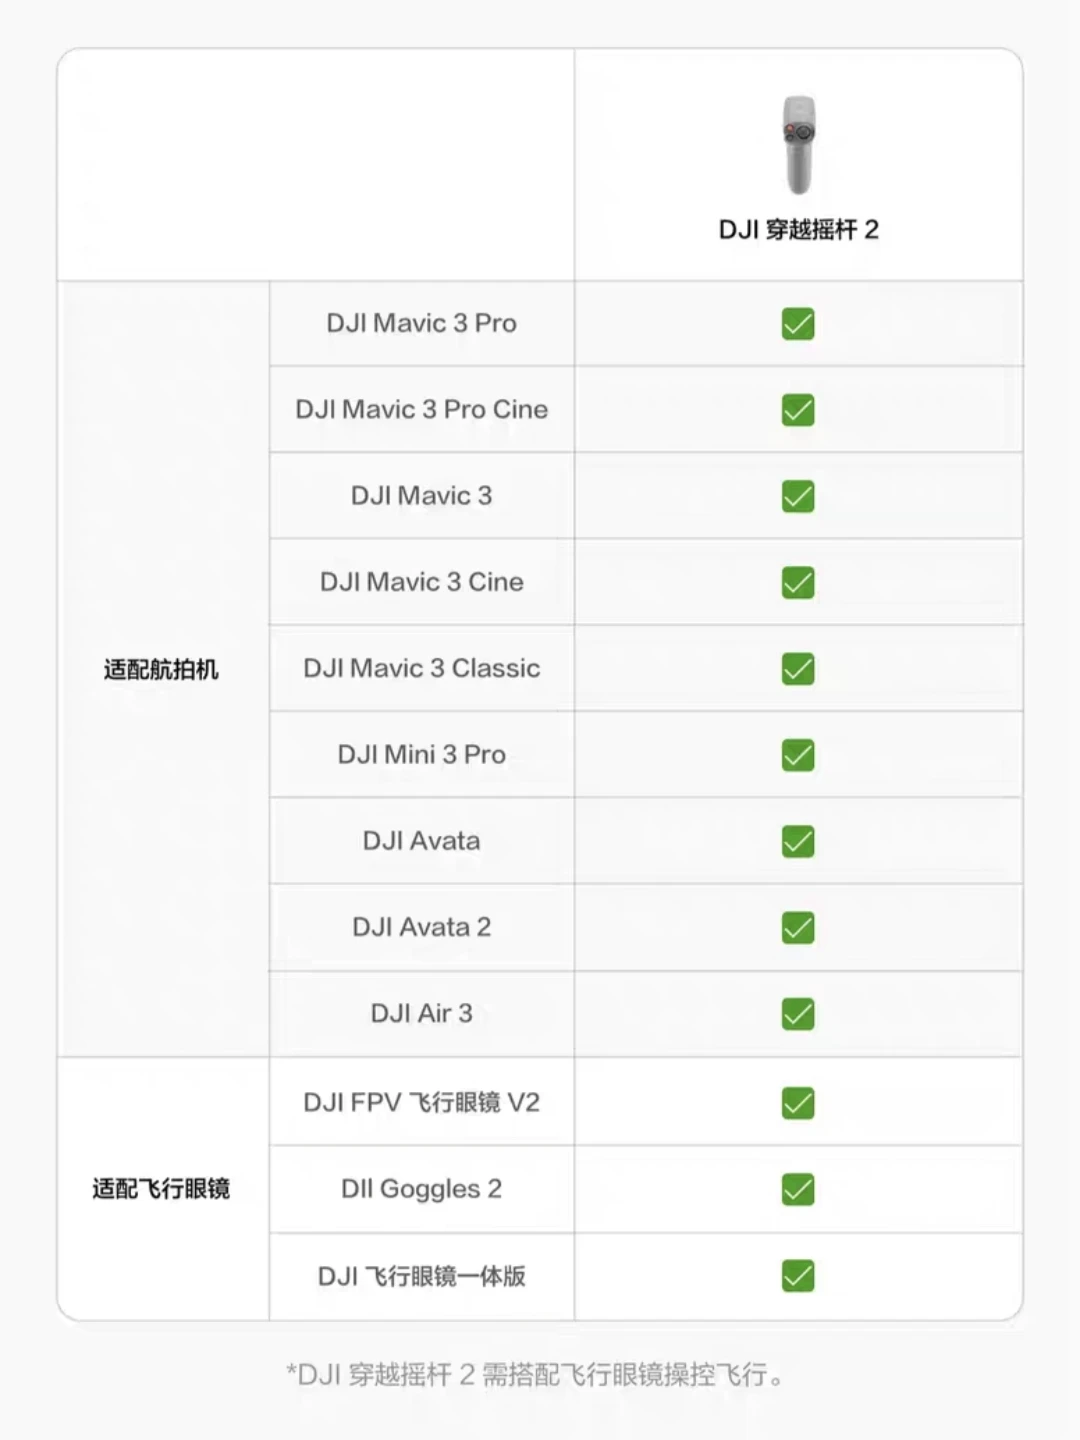The height and width of the screenshot is (1440, 1080).
Task: Click the footnote about 飞行眼镜操控飞行
Action: pos(537,1375)
